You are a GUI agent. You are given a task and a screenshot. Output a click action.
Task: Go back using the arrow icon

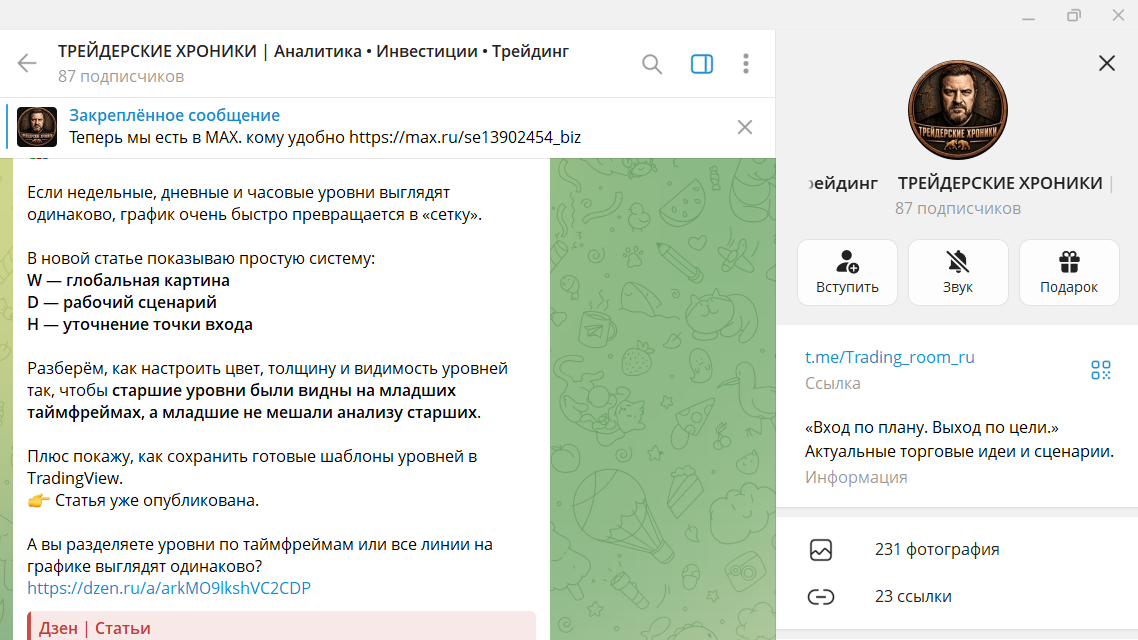[x=27, y=63]
